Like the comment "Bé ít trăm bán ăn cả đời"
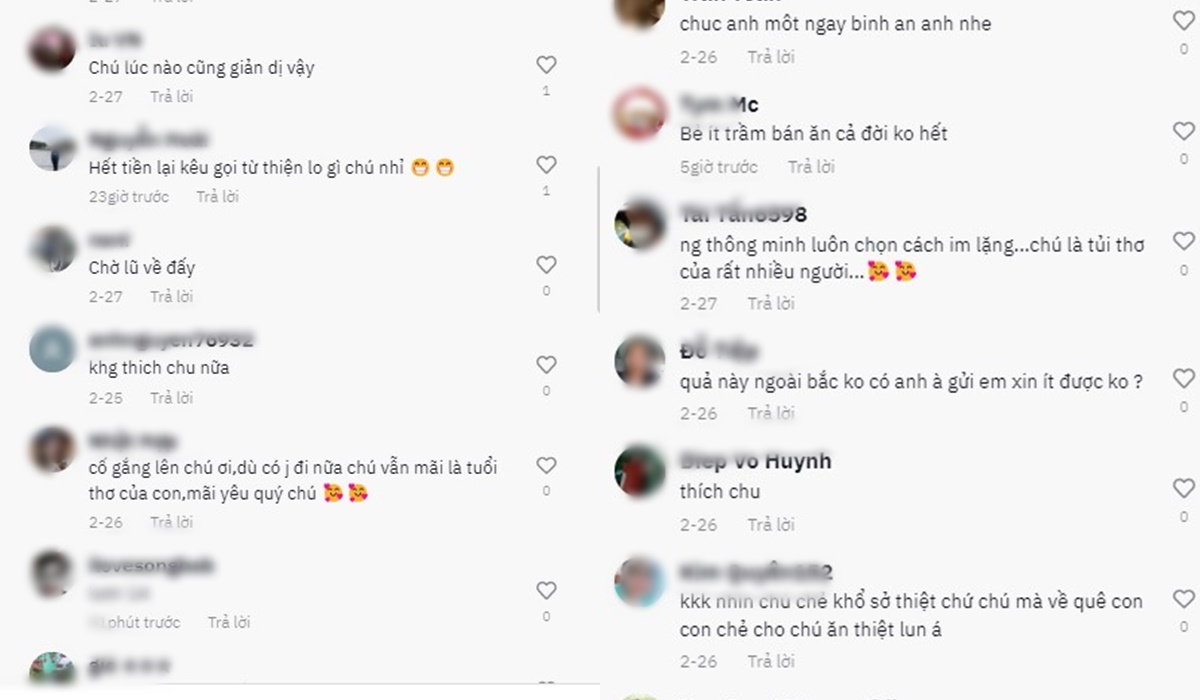Screen dimensions: 1200x700 pos(1184,131)
